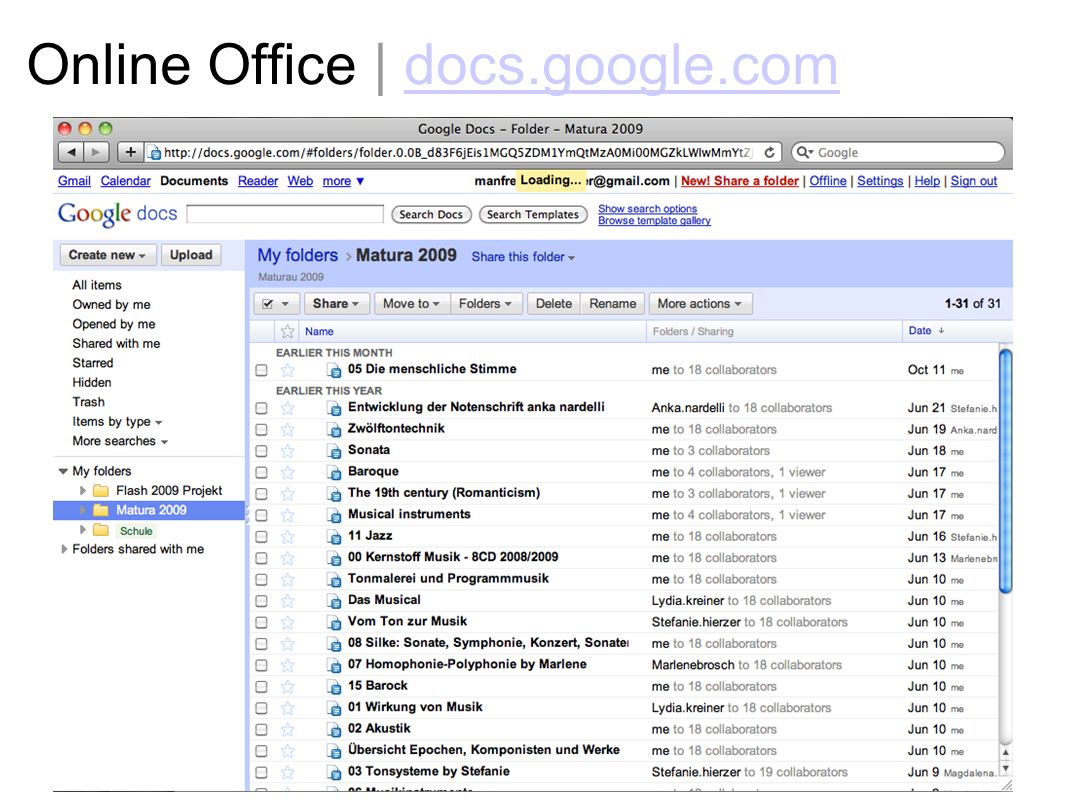Image resolution: width=1066 pixels, height=800 pixels.
Task: Show documents Shared with me
Action: coord(116,343)
